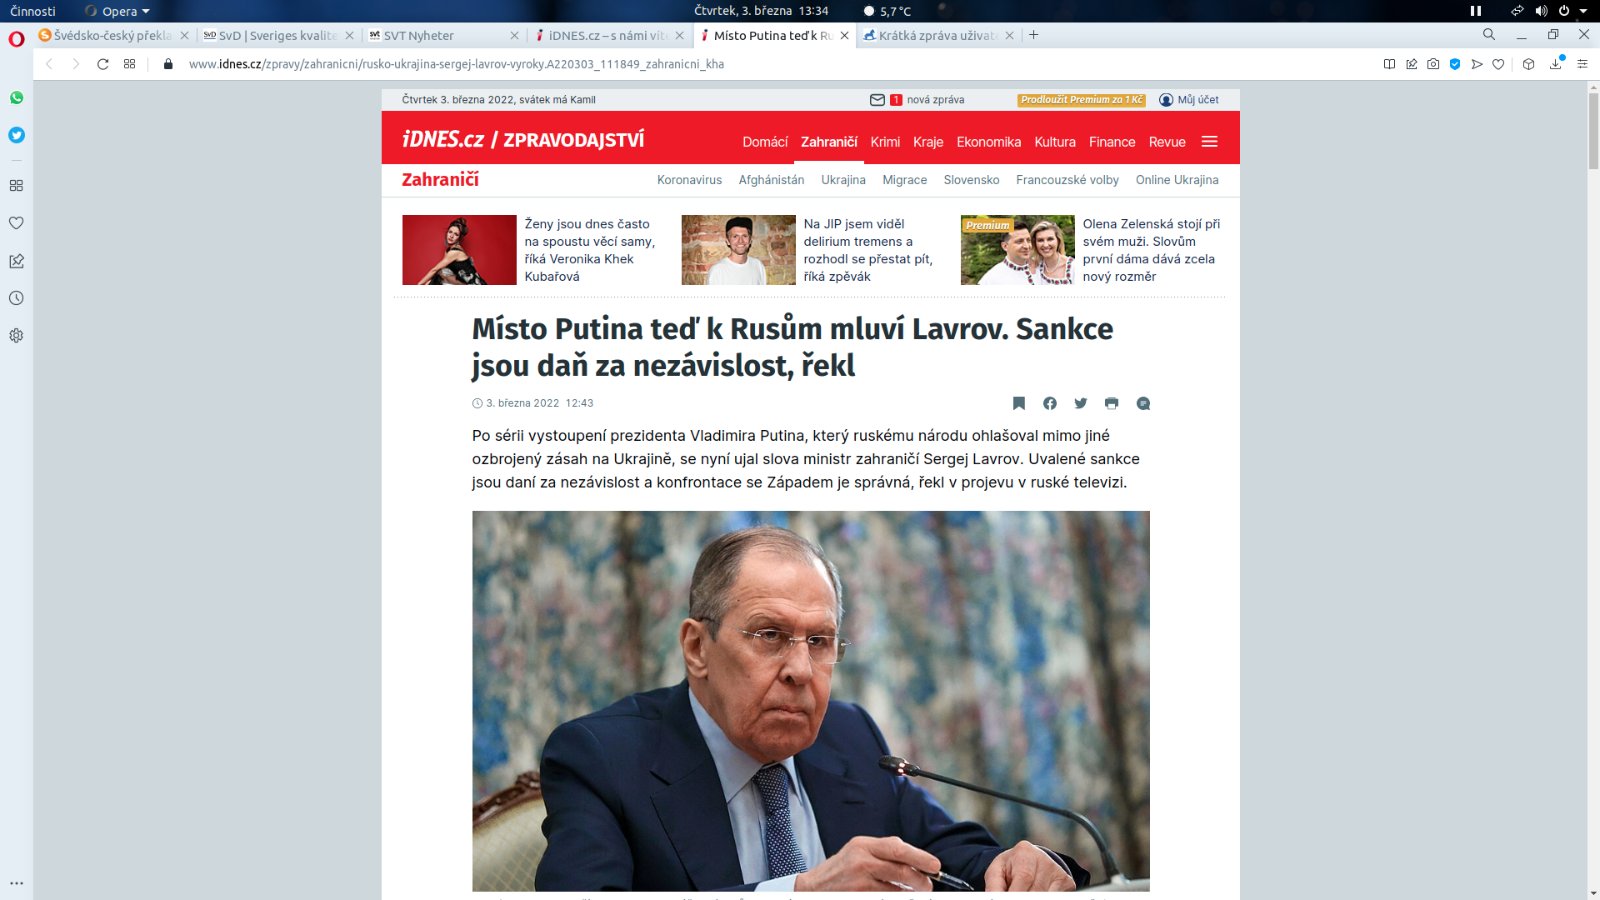This screenshot has width=1600, height=900.
Task: Open article discussion comments icon
Action: (x=1143, y=403)
